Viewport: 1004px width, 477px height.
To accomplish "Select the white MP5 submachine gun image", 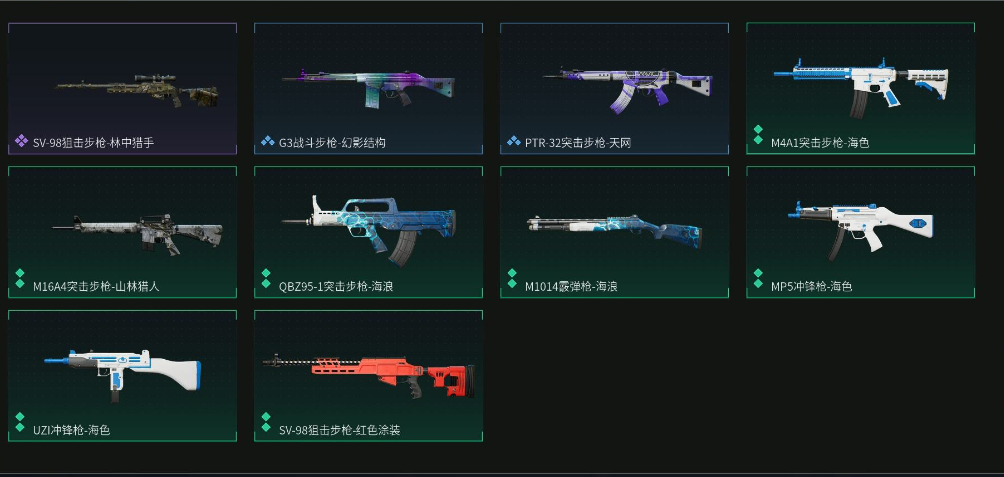I will click(861, 230).
